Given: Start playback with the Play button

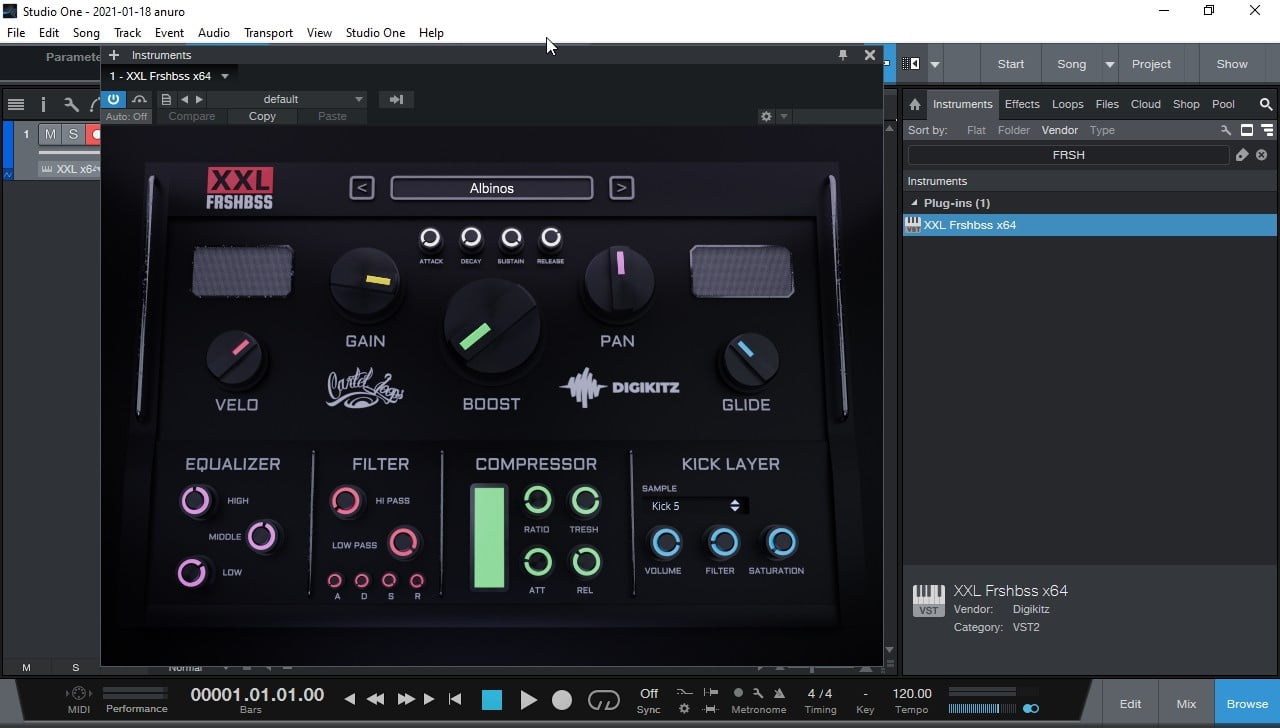Looking at the screenshot, I should click(x=528, y=700).
